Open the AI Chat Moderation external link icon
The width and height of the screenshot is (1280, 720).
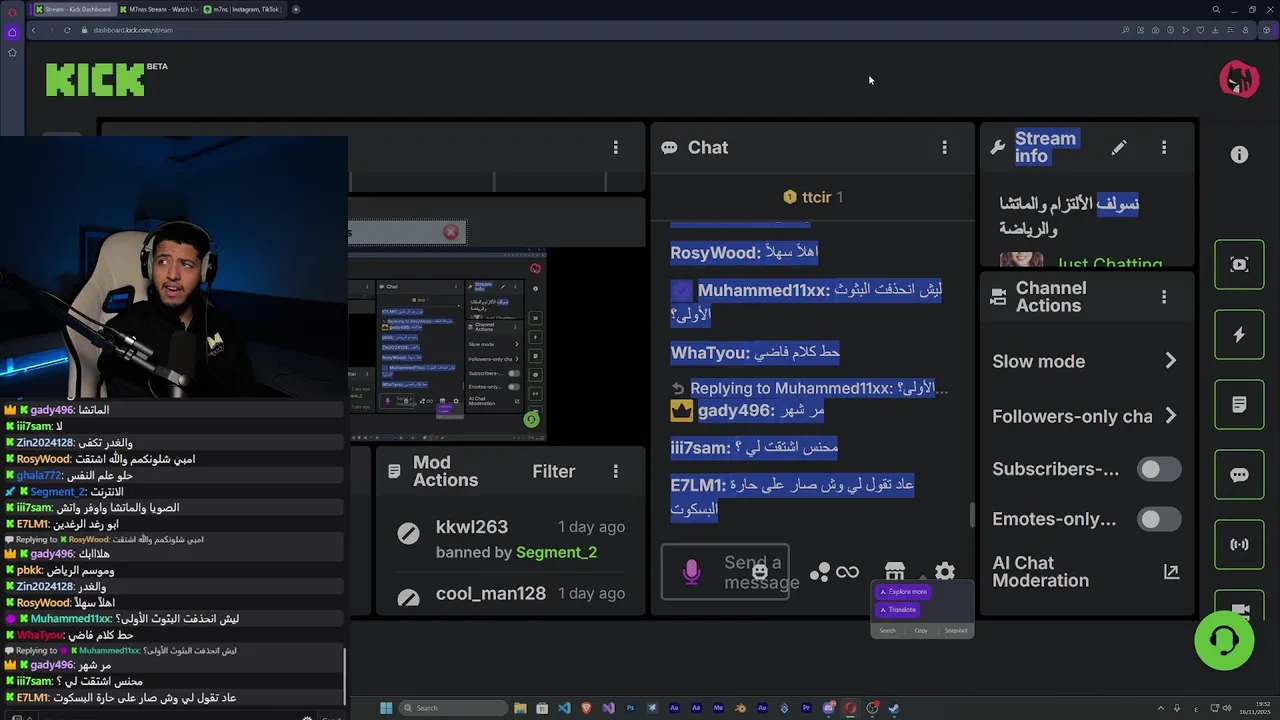(x=1171, y=572)
